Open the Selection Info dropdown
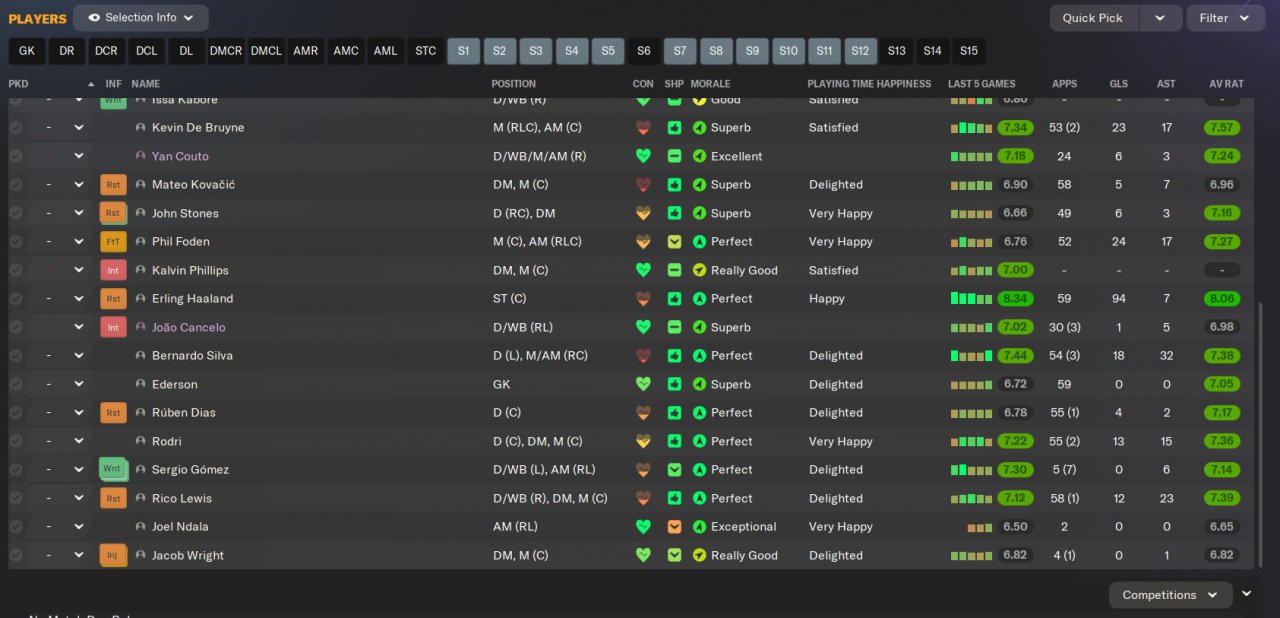Image resolution: width=1280 pixels, height=618 pixels. (x=141, y=18)
